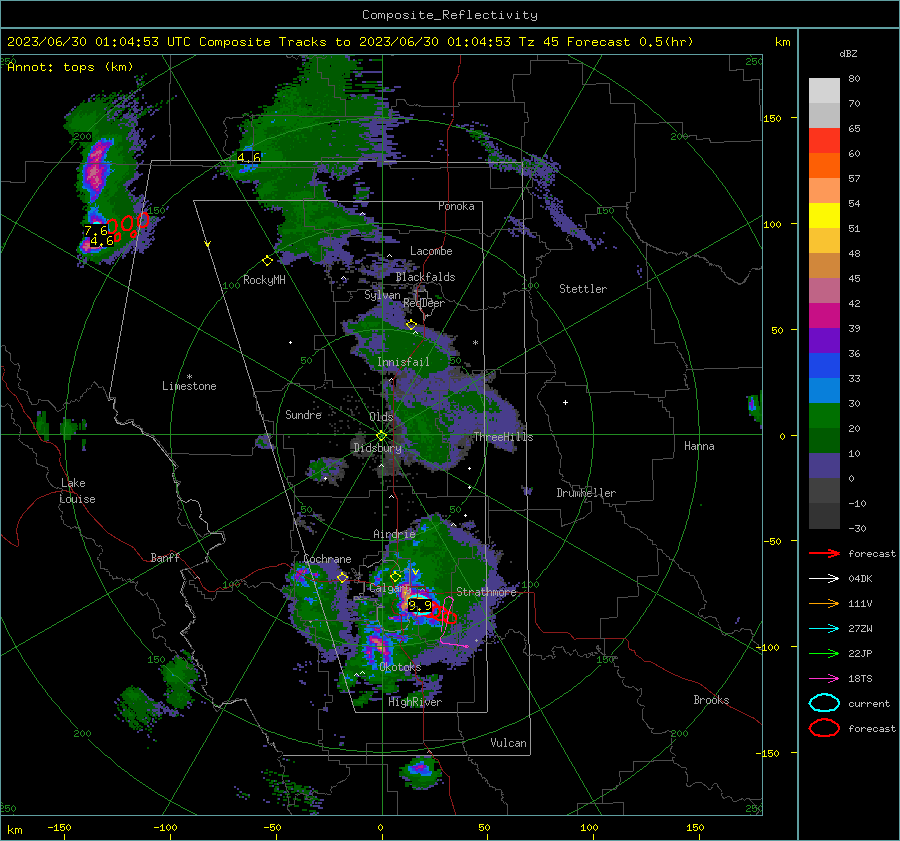Viewport: 900px width, 841px height.
Task: Click the yellow diamond marker beside Cochrane
Action: 342,578
